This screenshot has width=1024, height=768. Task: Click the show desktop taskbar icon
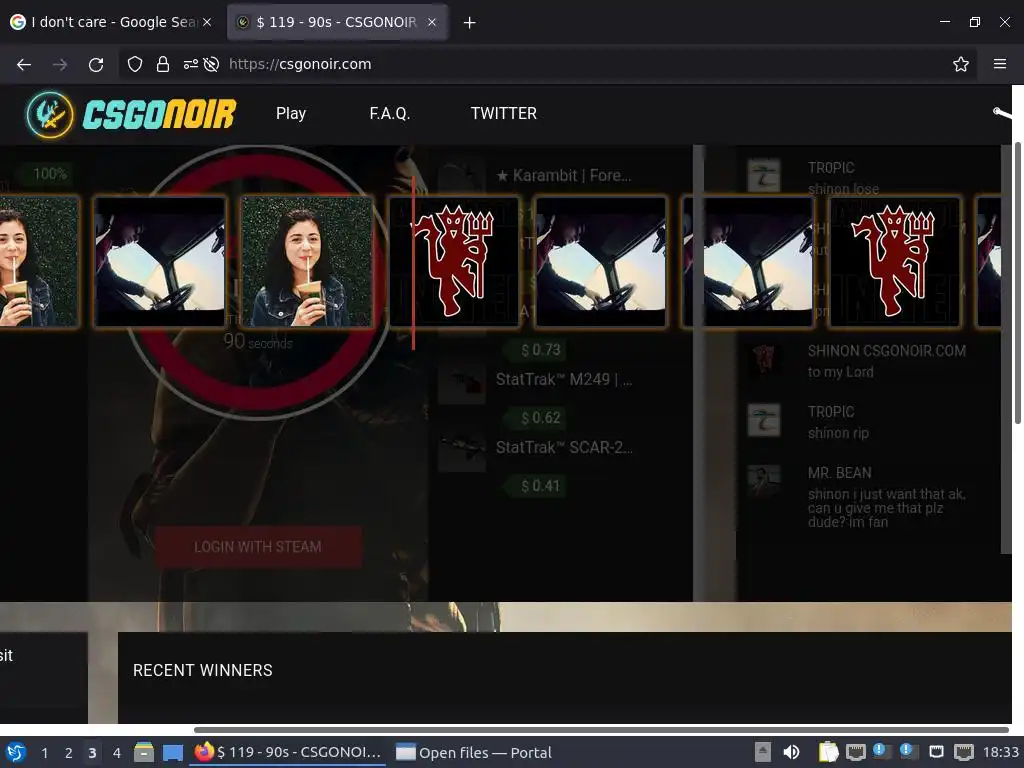coord(172,752)
